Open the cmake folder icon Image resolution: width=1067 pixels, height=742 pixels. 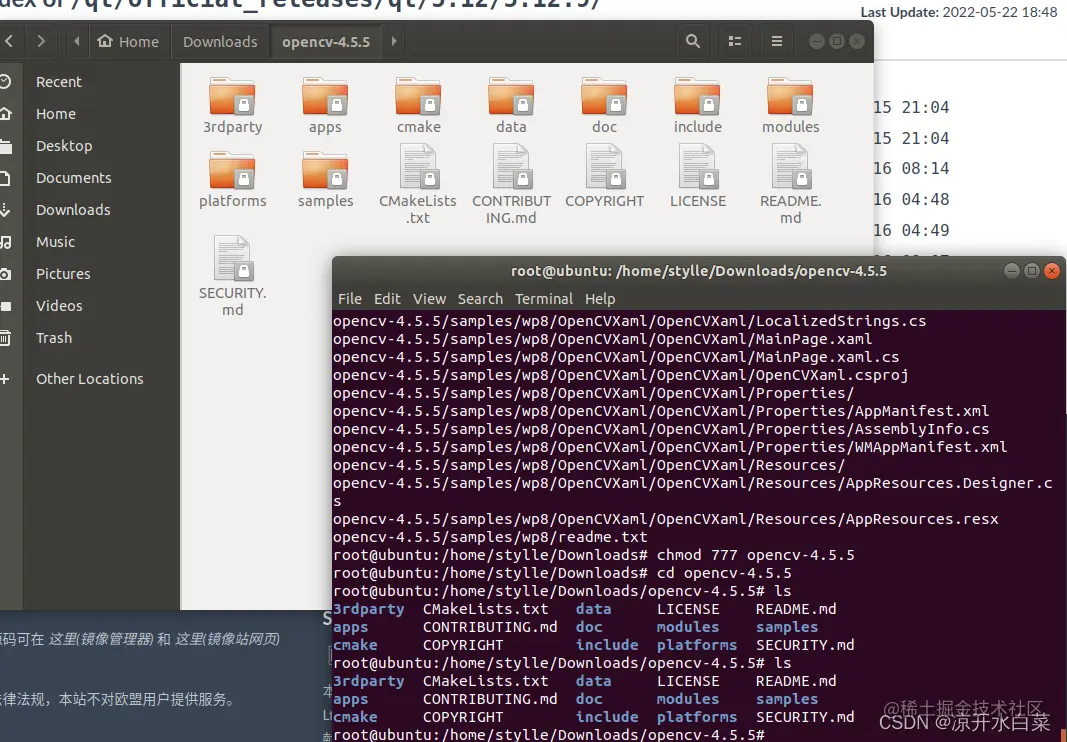click(418, 97)
